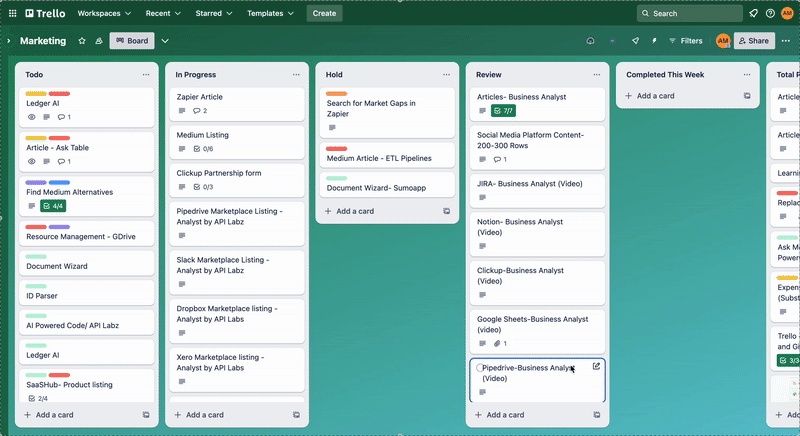The image size is (800, 436).
Task: Add a card to Hold list
Action: tap(349, 211)
